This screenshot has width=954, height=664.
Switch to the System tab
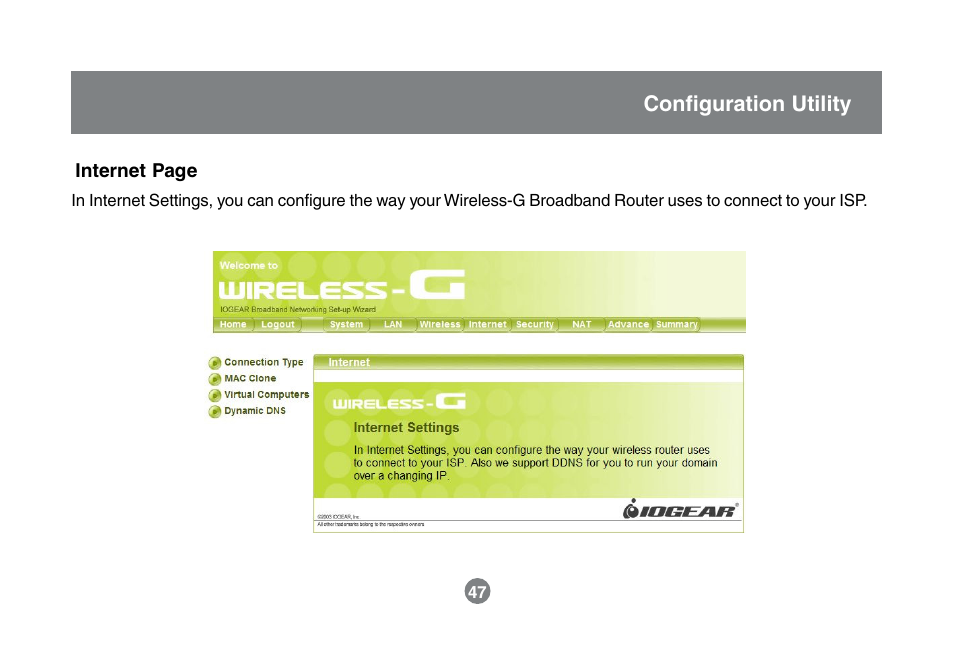click(346, 324)
